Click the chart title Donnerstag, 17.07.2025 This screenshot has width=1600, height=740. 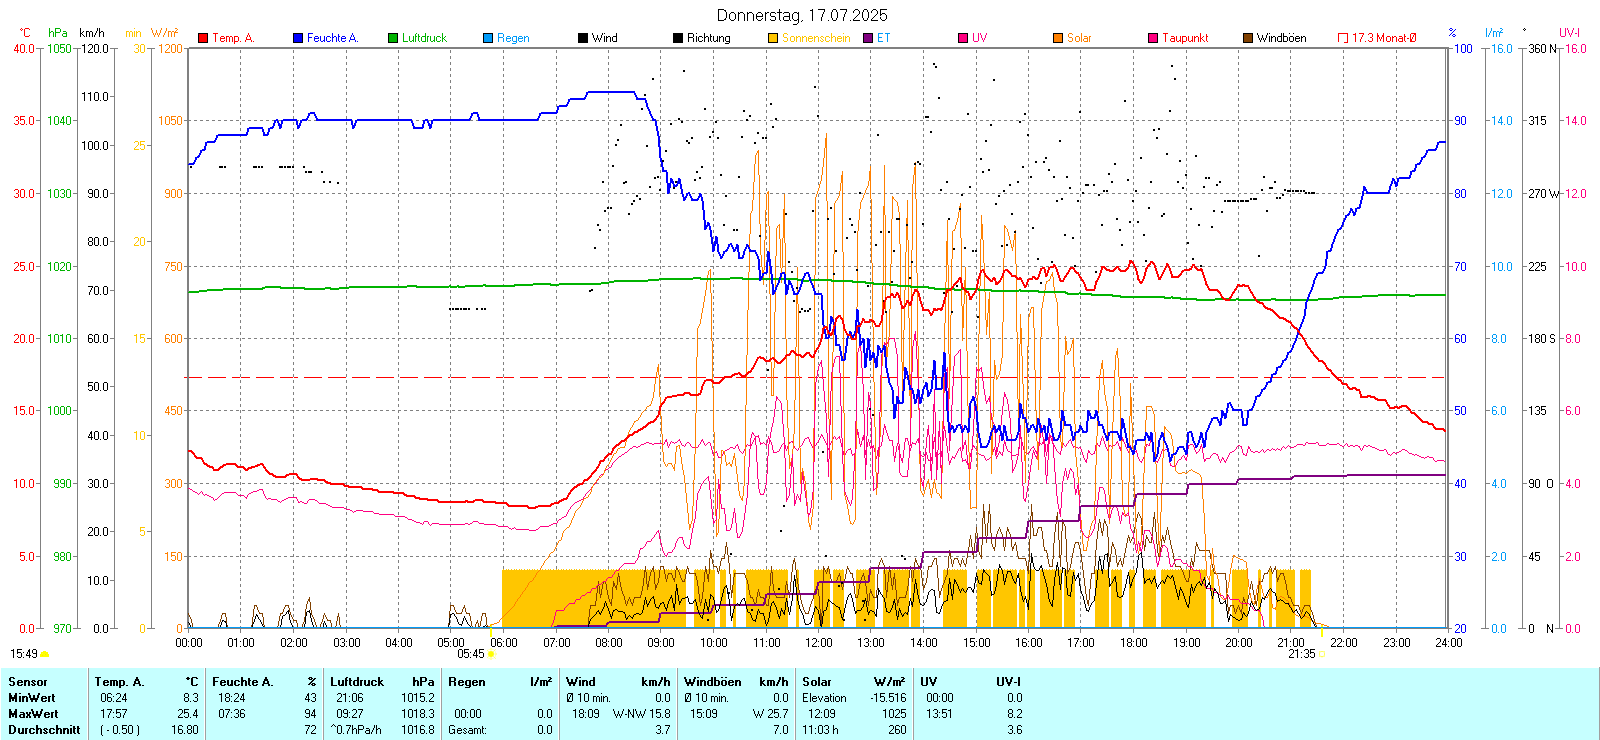[x=801, y=15]
